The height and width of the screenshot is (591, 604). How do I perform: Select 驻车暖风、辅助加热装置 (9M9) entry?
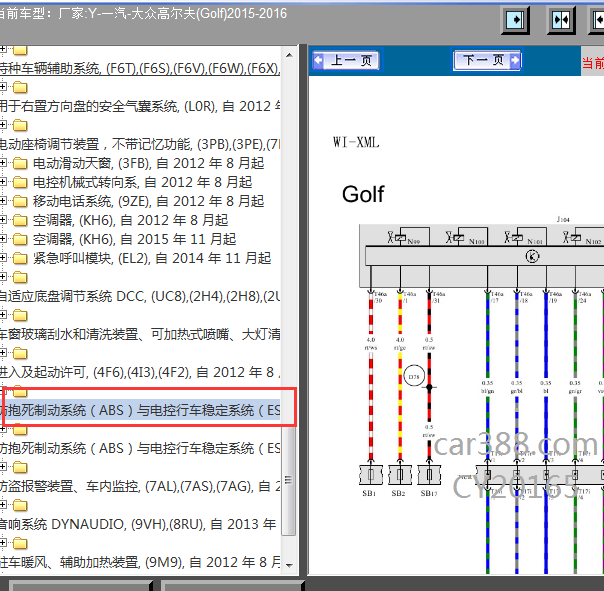click(x=140, y=562)
